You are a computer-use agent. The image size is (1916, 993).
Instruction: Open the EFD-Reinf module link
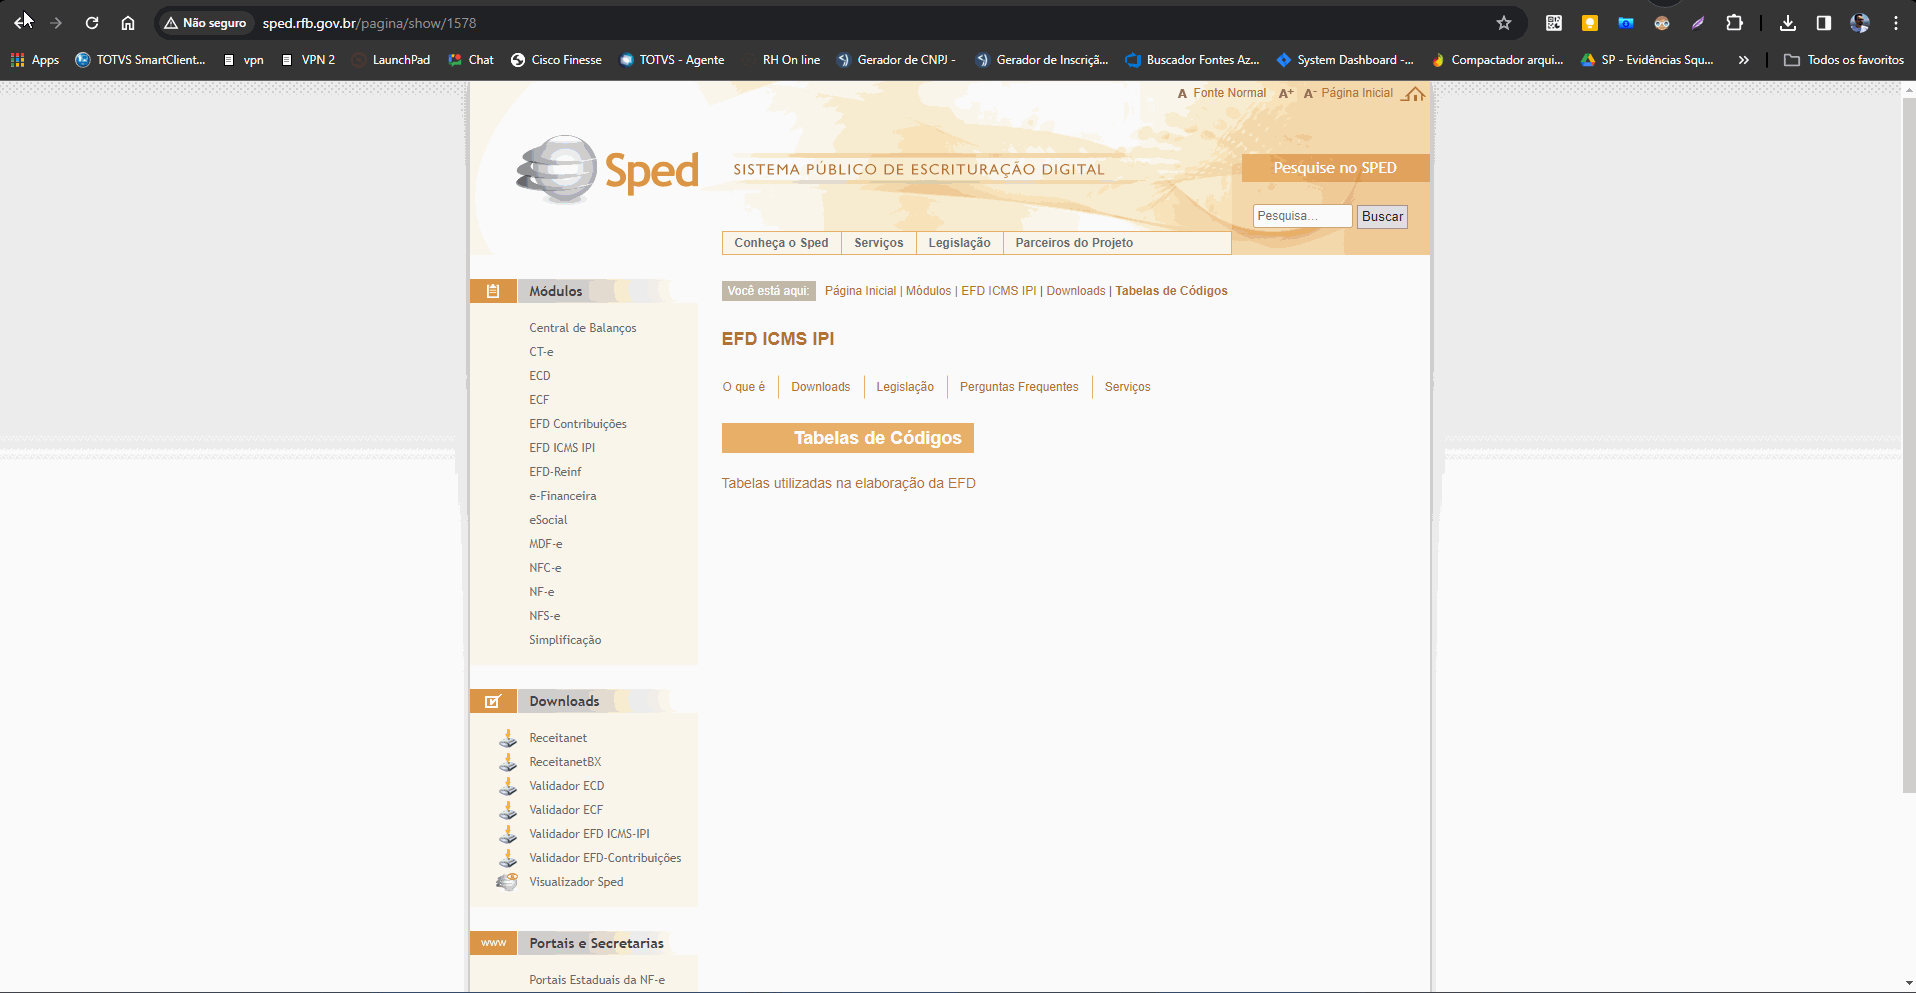pos(555,472)
